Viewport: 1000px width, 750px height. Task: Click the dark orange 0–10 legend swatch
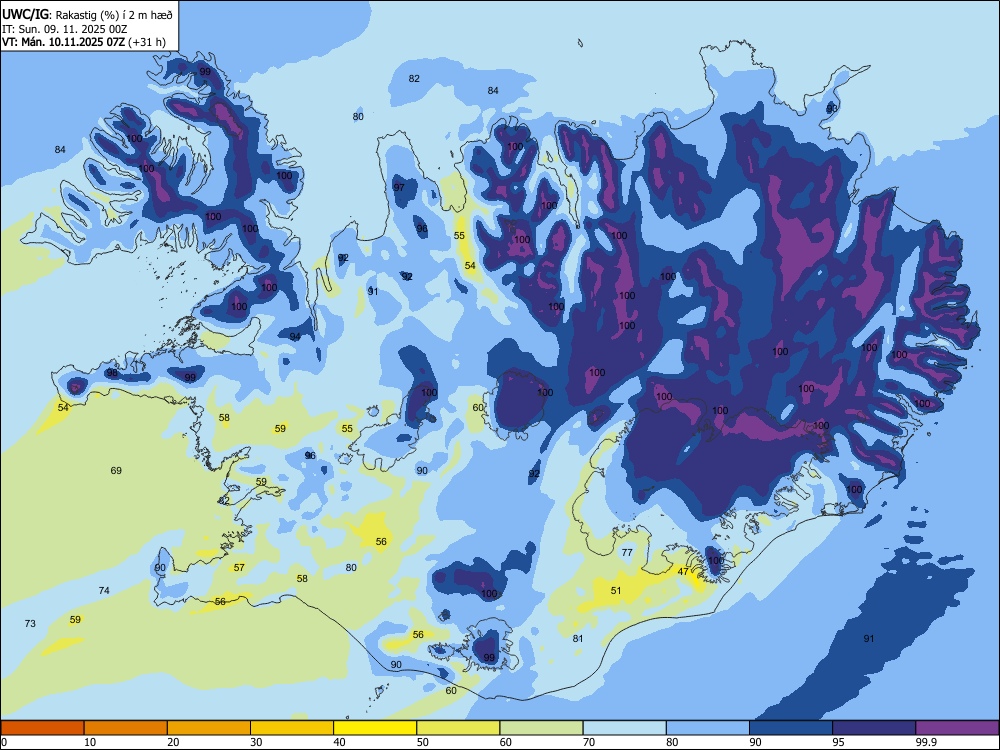(42, 728)
